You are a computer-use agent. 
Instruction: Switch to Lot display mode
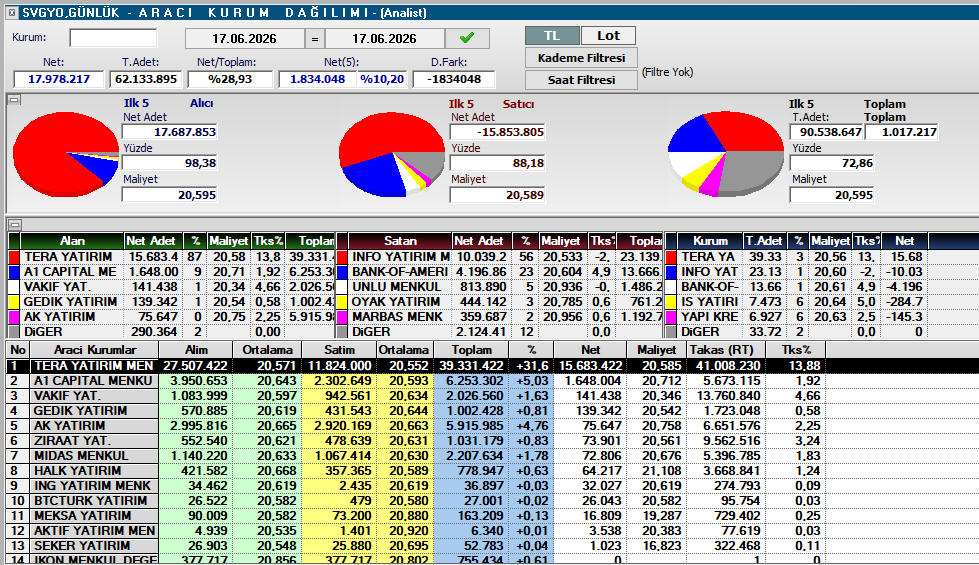(x=608, y=36)
